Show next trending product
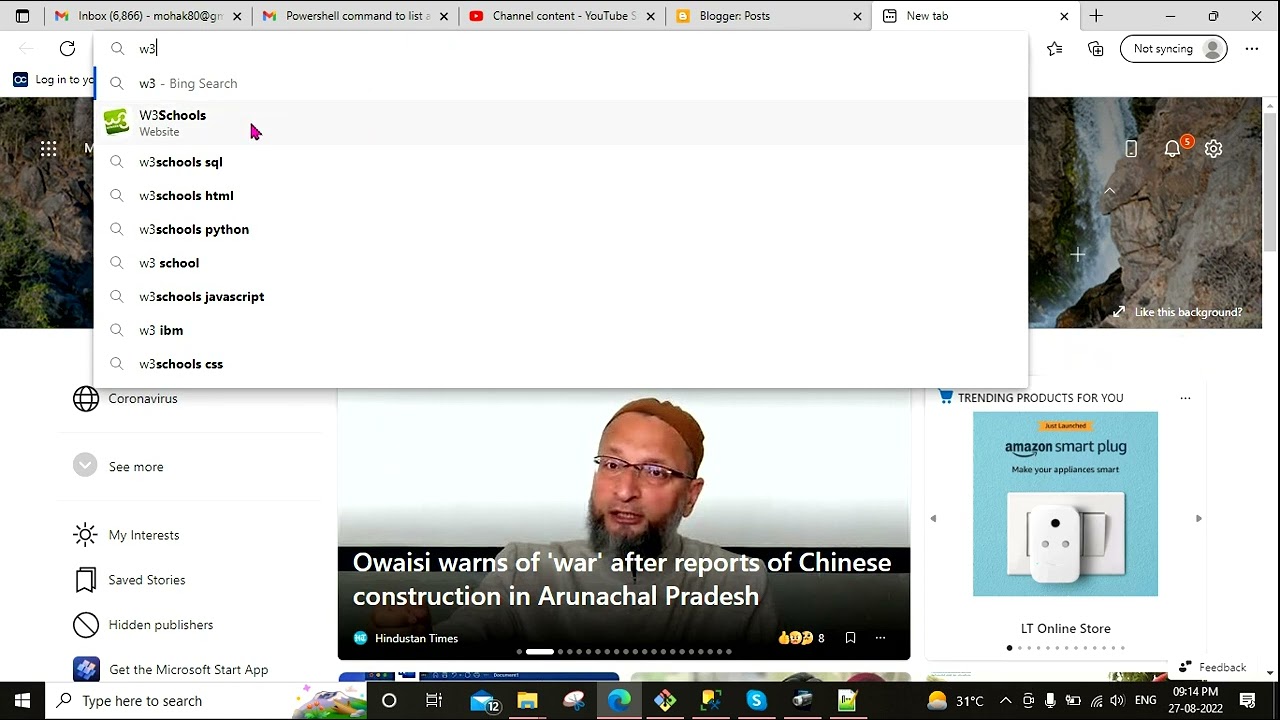Image resolution: width=1280 pixels, height=720 pixels. tap(1198, 518)
